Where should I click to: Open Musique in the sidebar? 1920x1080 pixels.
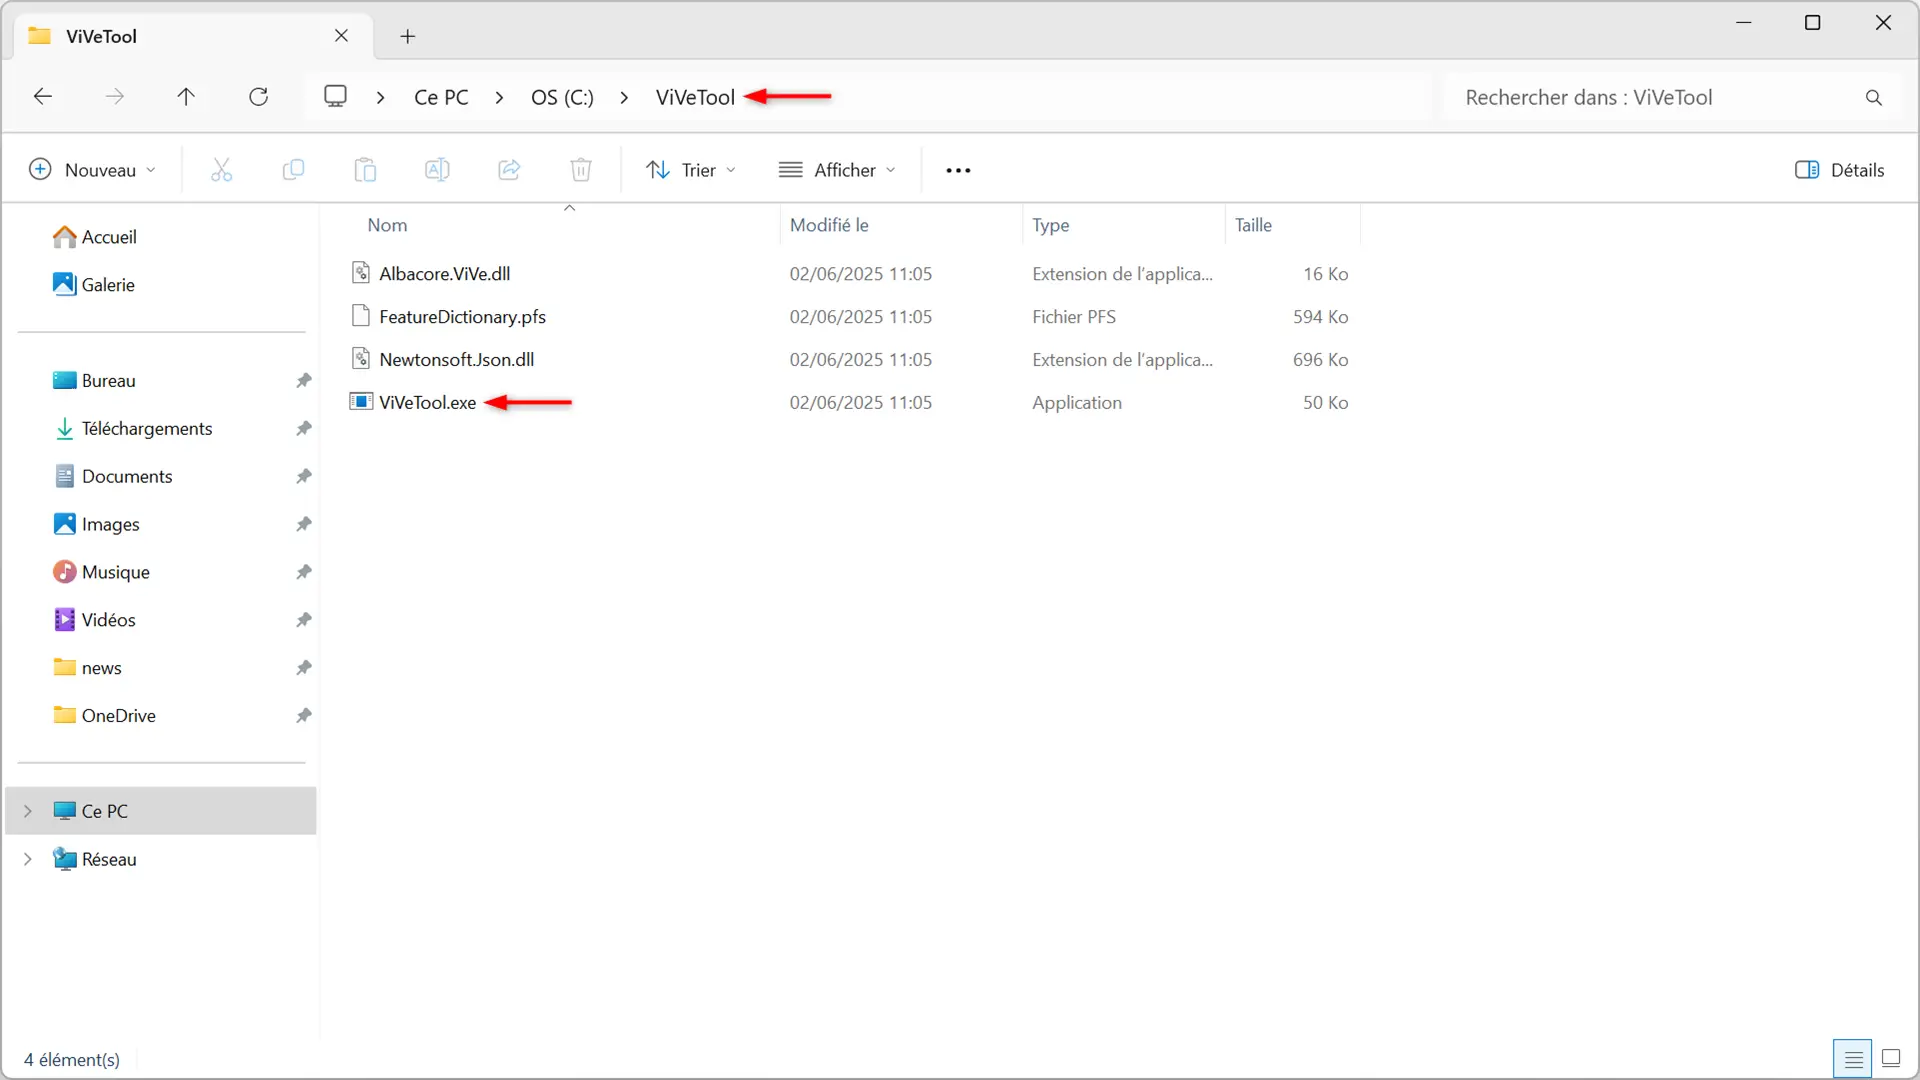coord(115,573)
